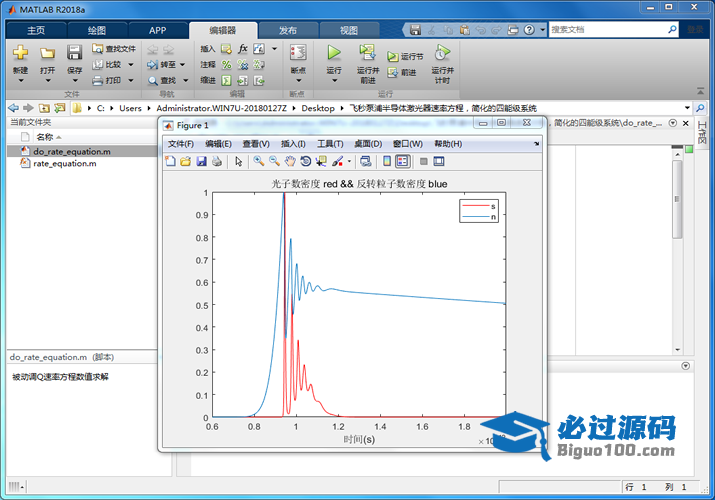The image size is (715, 500).
Task: Expand the Open (打开) dropdown arrow
Action: click(x=47, y=81)
